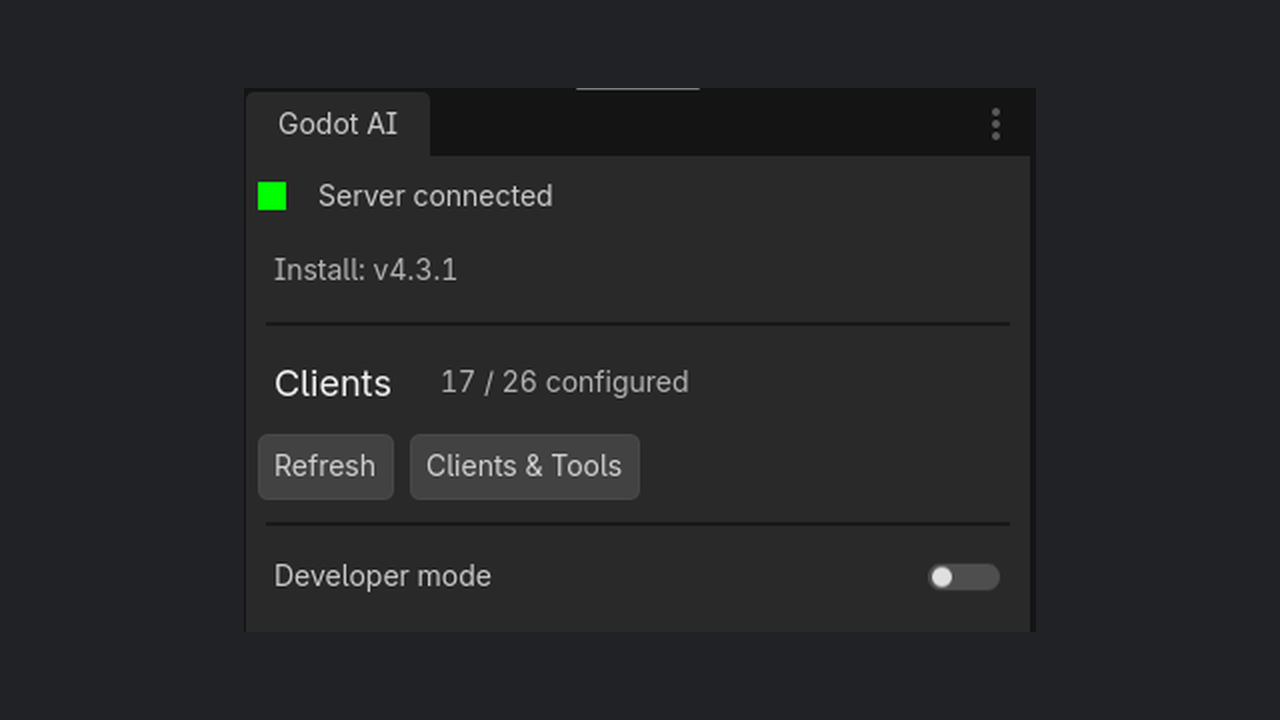Click the 17 / 26 configured count
The image size is (1280, 720).
[x=564, y=382]
